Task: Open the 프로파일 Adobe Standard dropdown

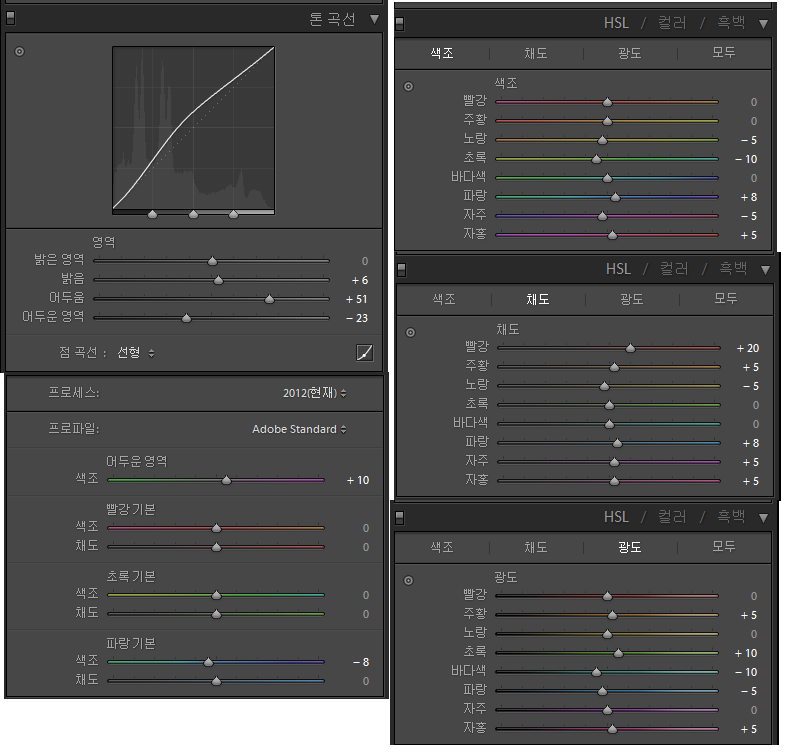Action: pos(299,429)
